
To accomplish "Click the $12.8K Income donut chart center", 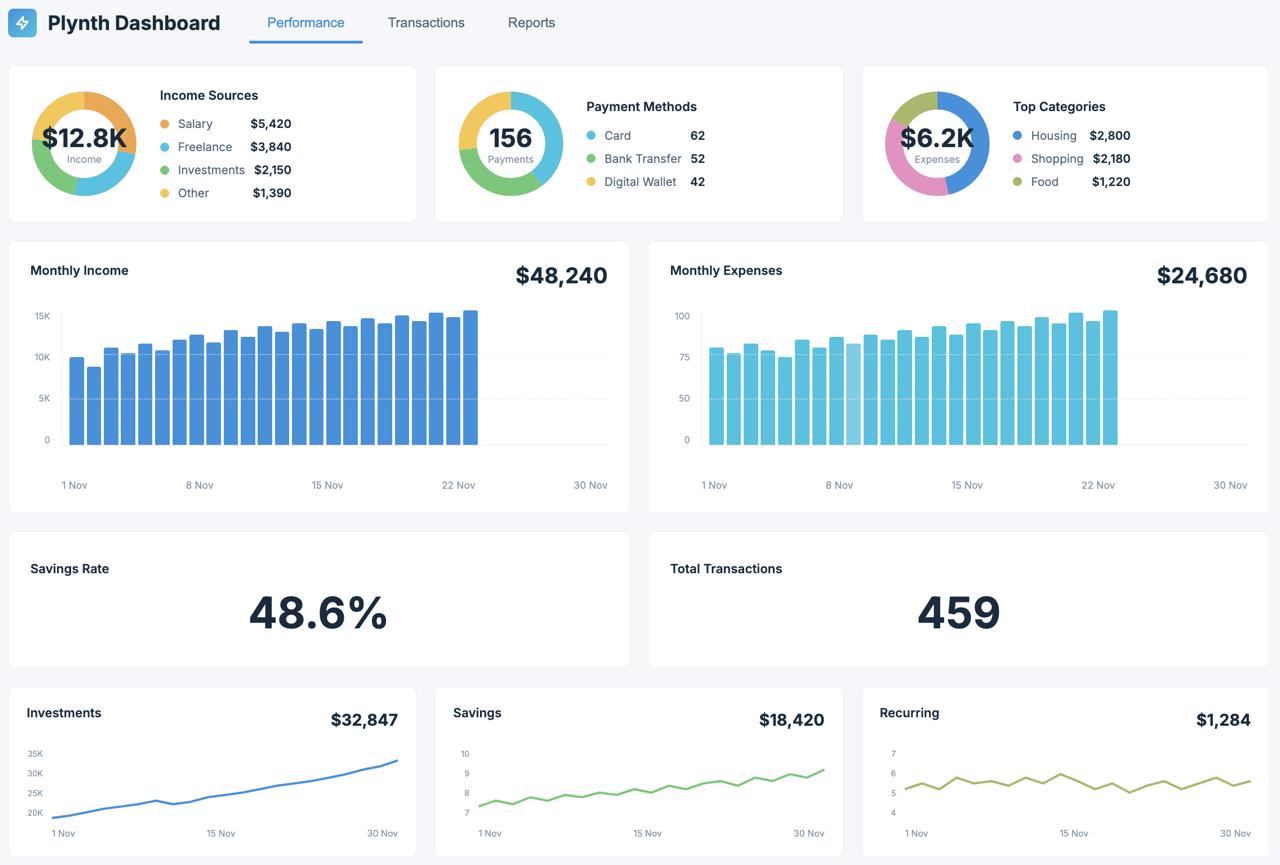I will coord(84,143).
